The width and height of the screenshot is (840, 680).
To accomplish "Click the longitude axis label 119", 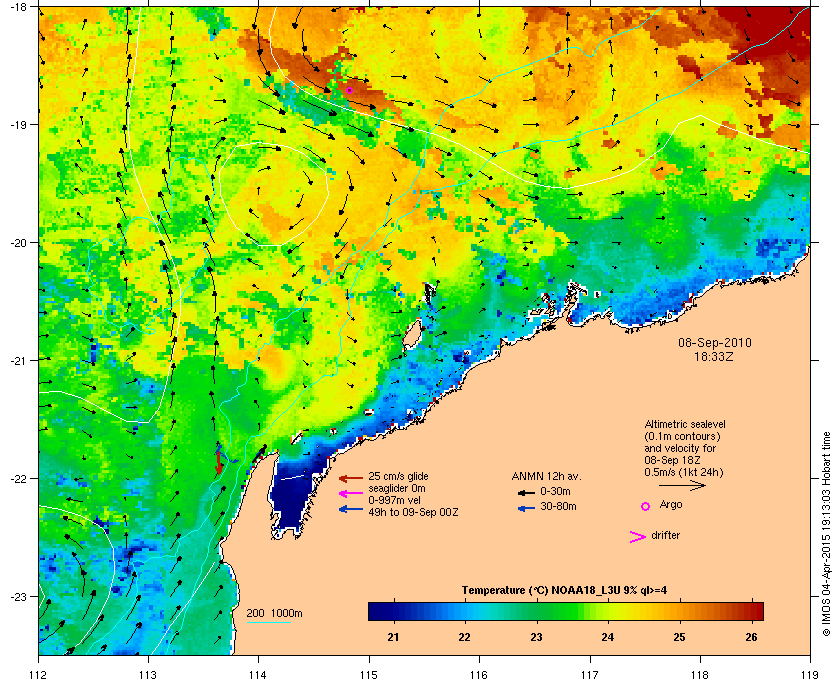I will pyautogui.click(x=811, y=674).
